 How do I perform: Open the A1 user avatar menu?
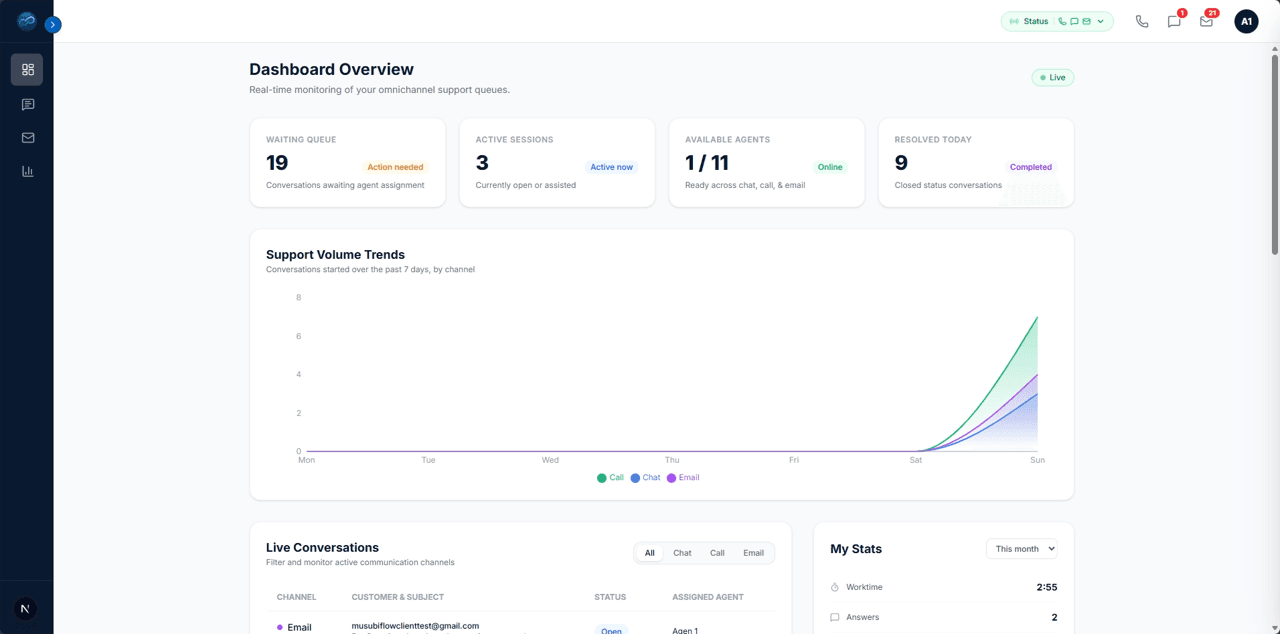[1246, 21]
